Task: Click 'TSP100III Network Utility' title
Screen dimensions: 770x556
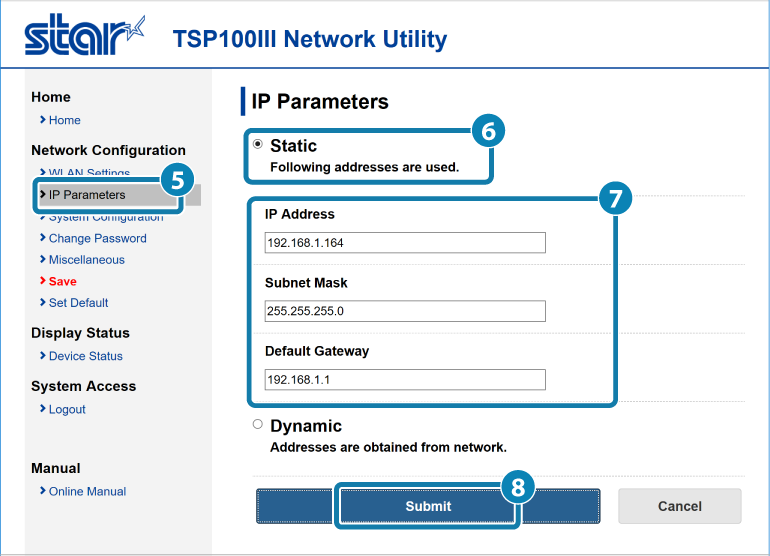Action: tap(310, 39)
